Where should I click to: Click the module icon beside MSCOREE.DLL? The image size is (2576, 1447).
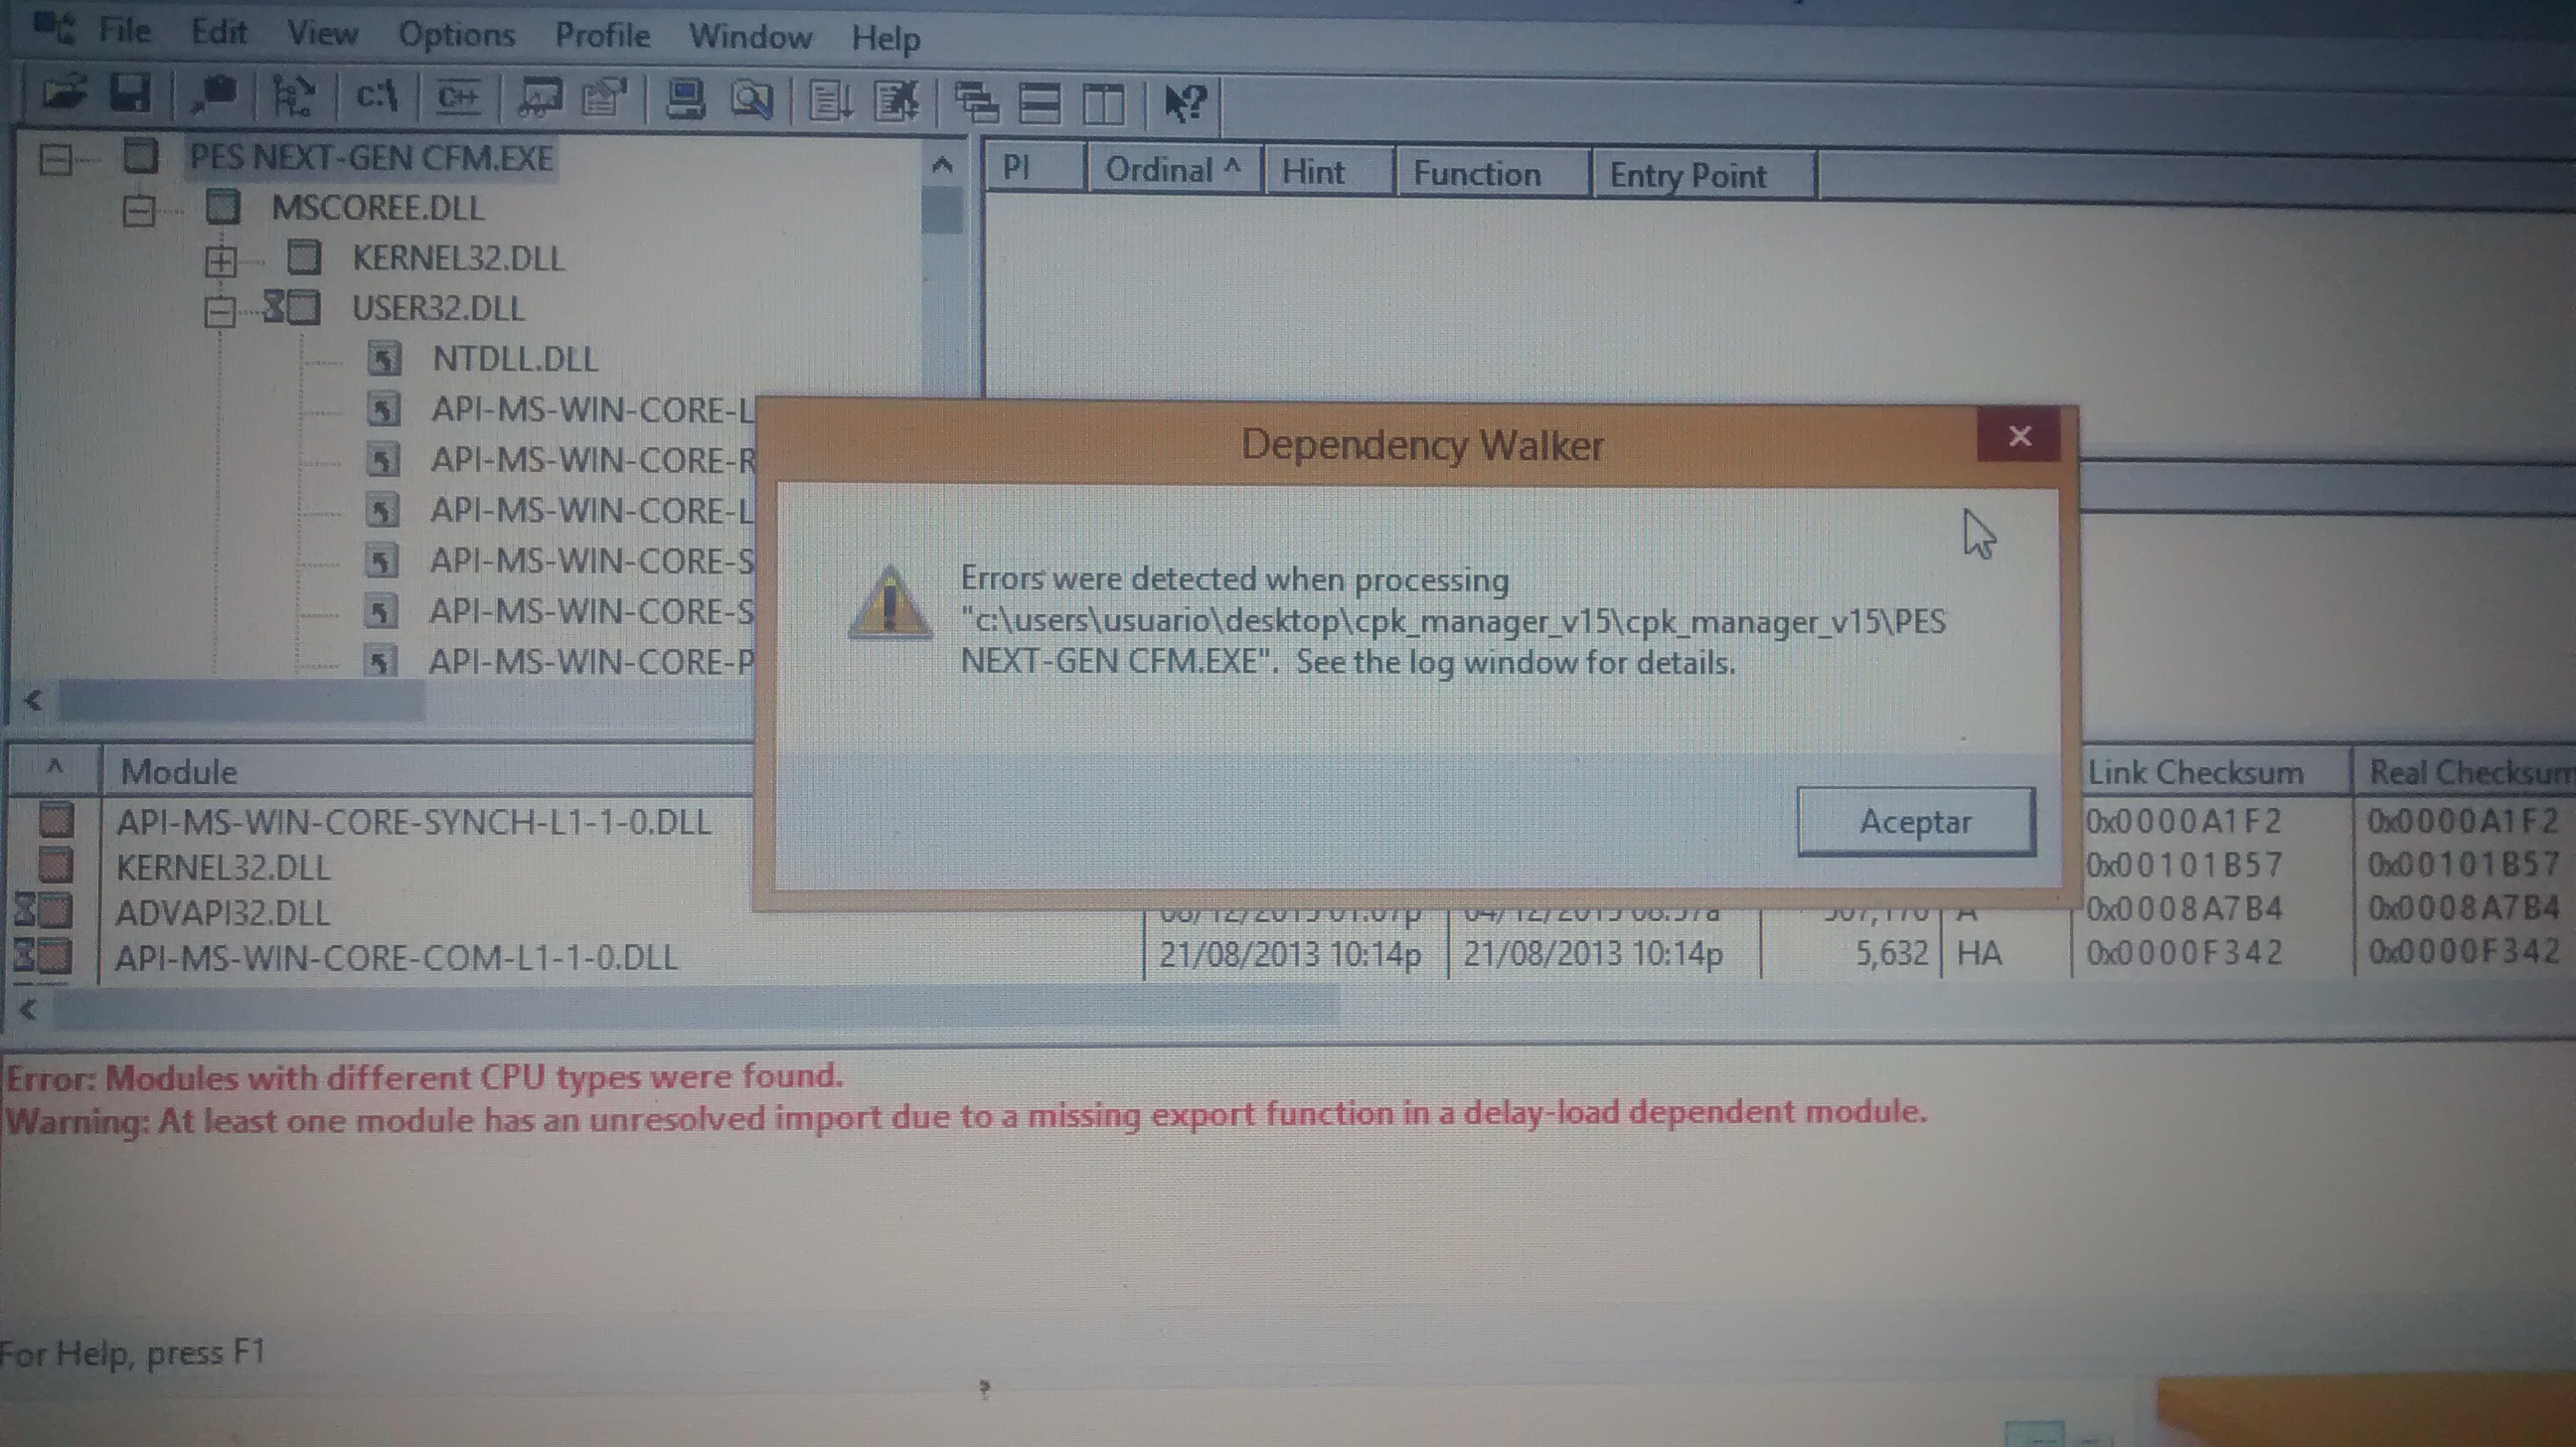(x=223, y=207)
